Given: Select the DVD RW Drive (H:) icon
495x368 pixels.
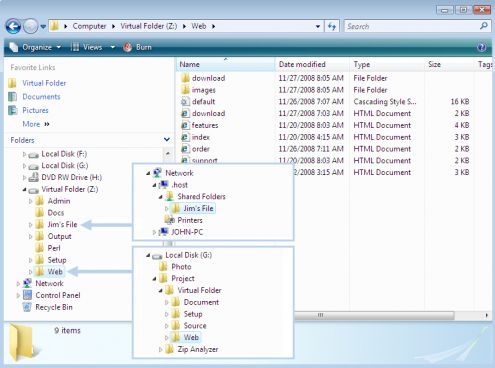Looking at the screenshot, I should pyautogui.click(x=33, y=177).
